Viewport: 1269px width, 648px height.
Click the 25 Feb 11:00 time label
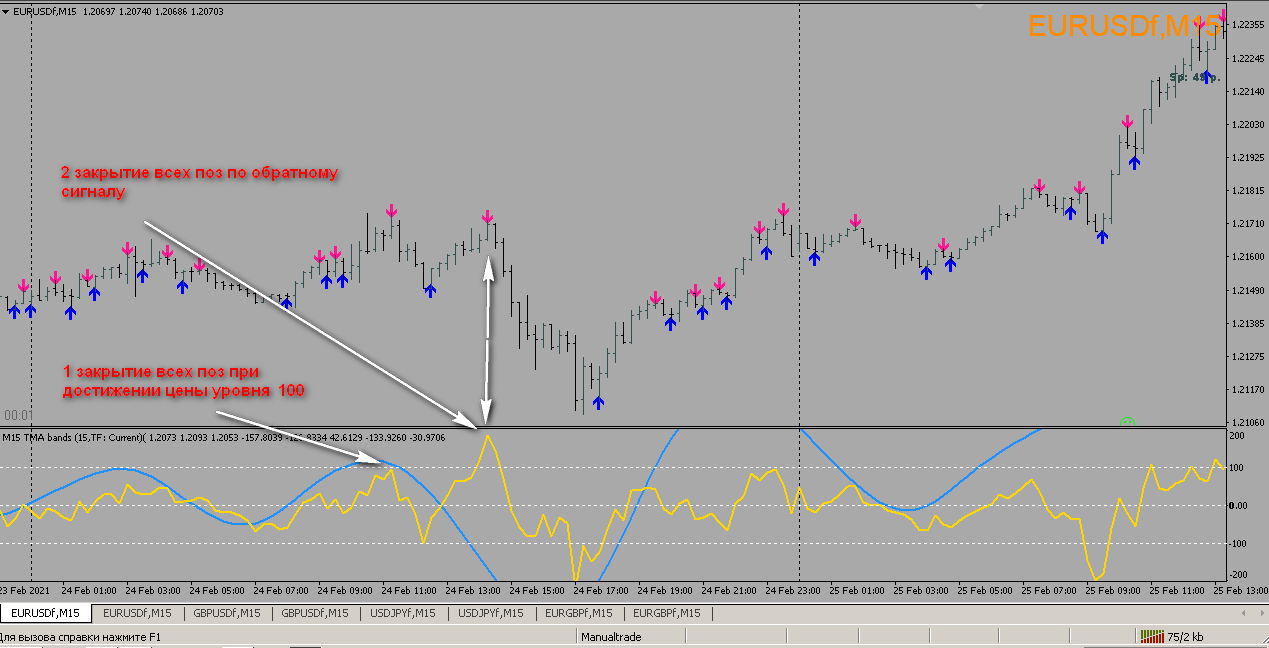tap(1178, 590)
